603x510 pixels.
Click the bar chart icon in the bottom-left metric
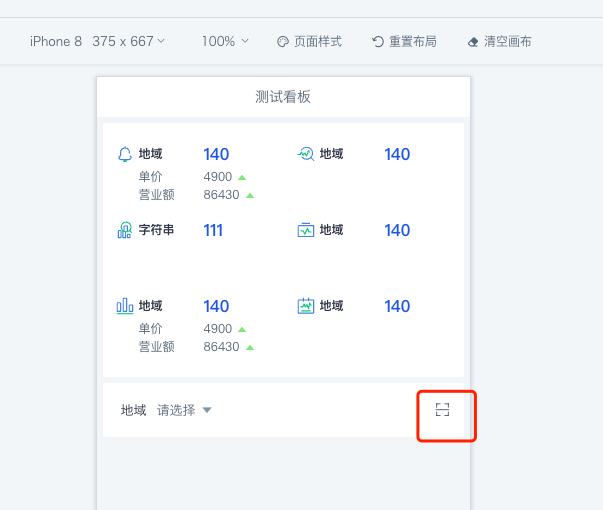pyautogui.click(x=125, y=306)
